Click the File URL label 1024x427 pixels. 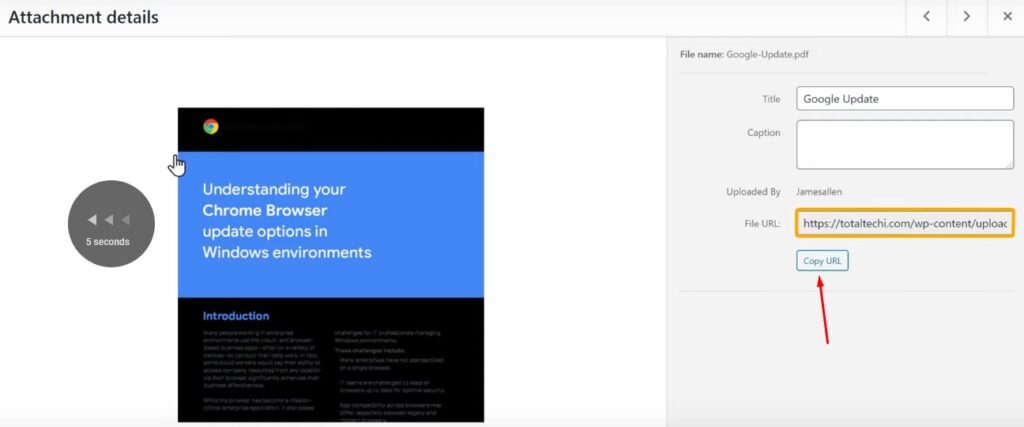[x=762, y=223]
